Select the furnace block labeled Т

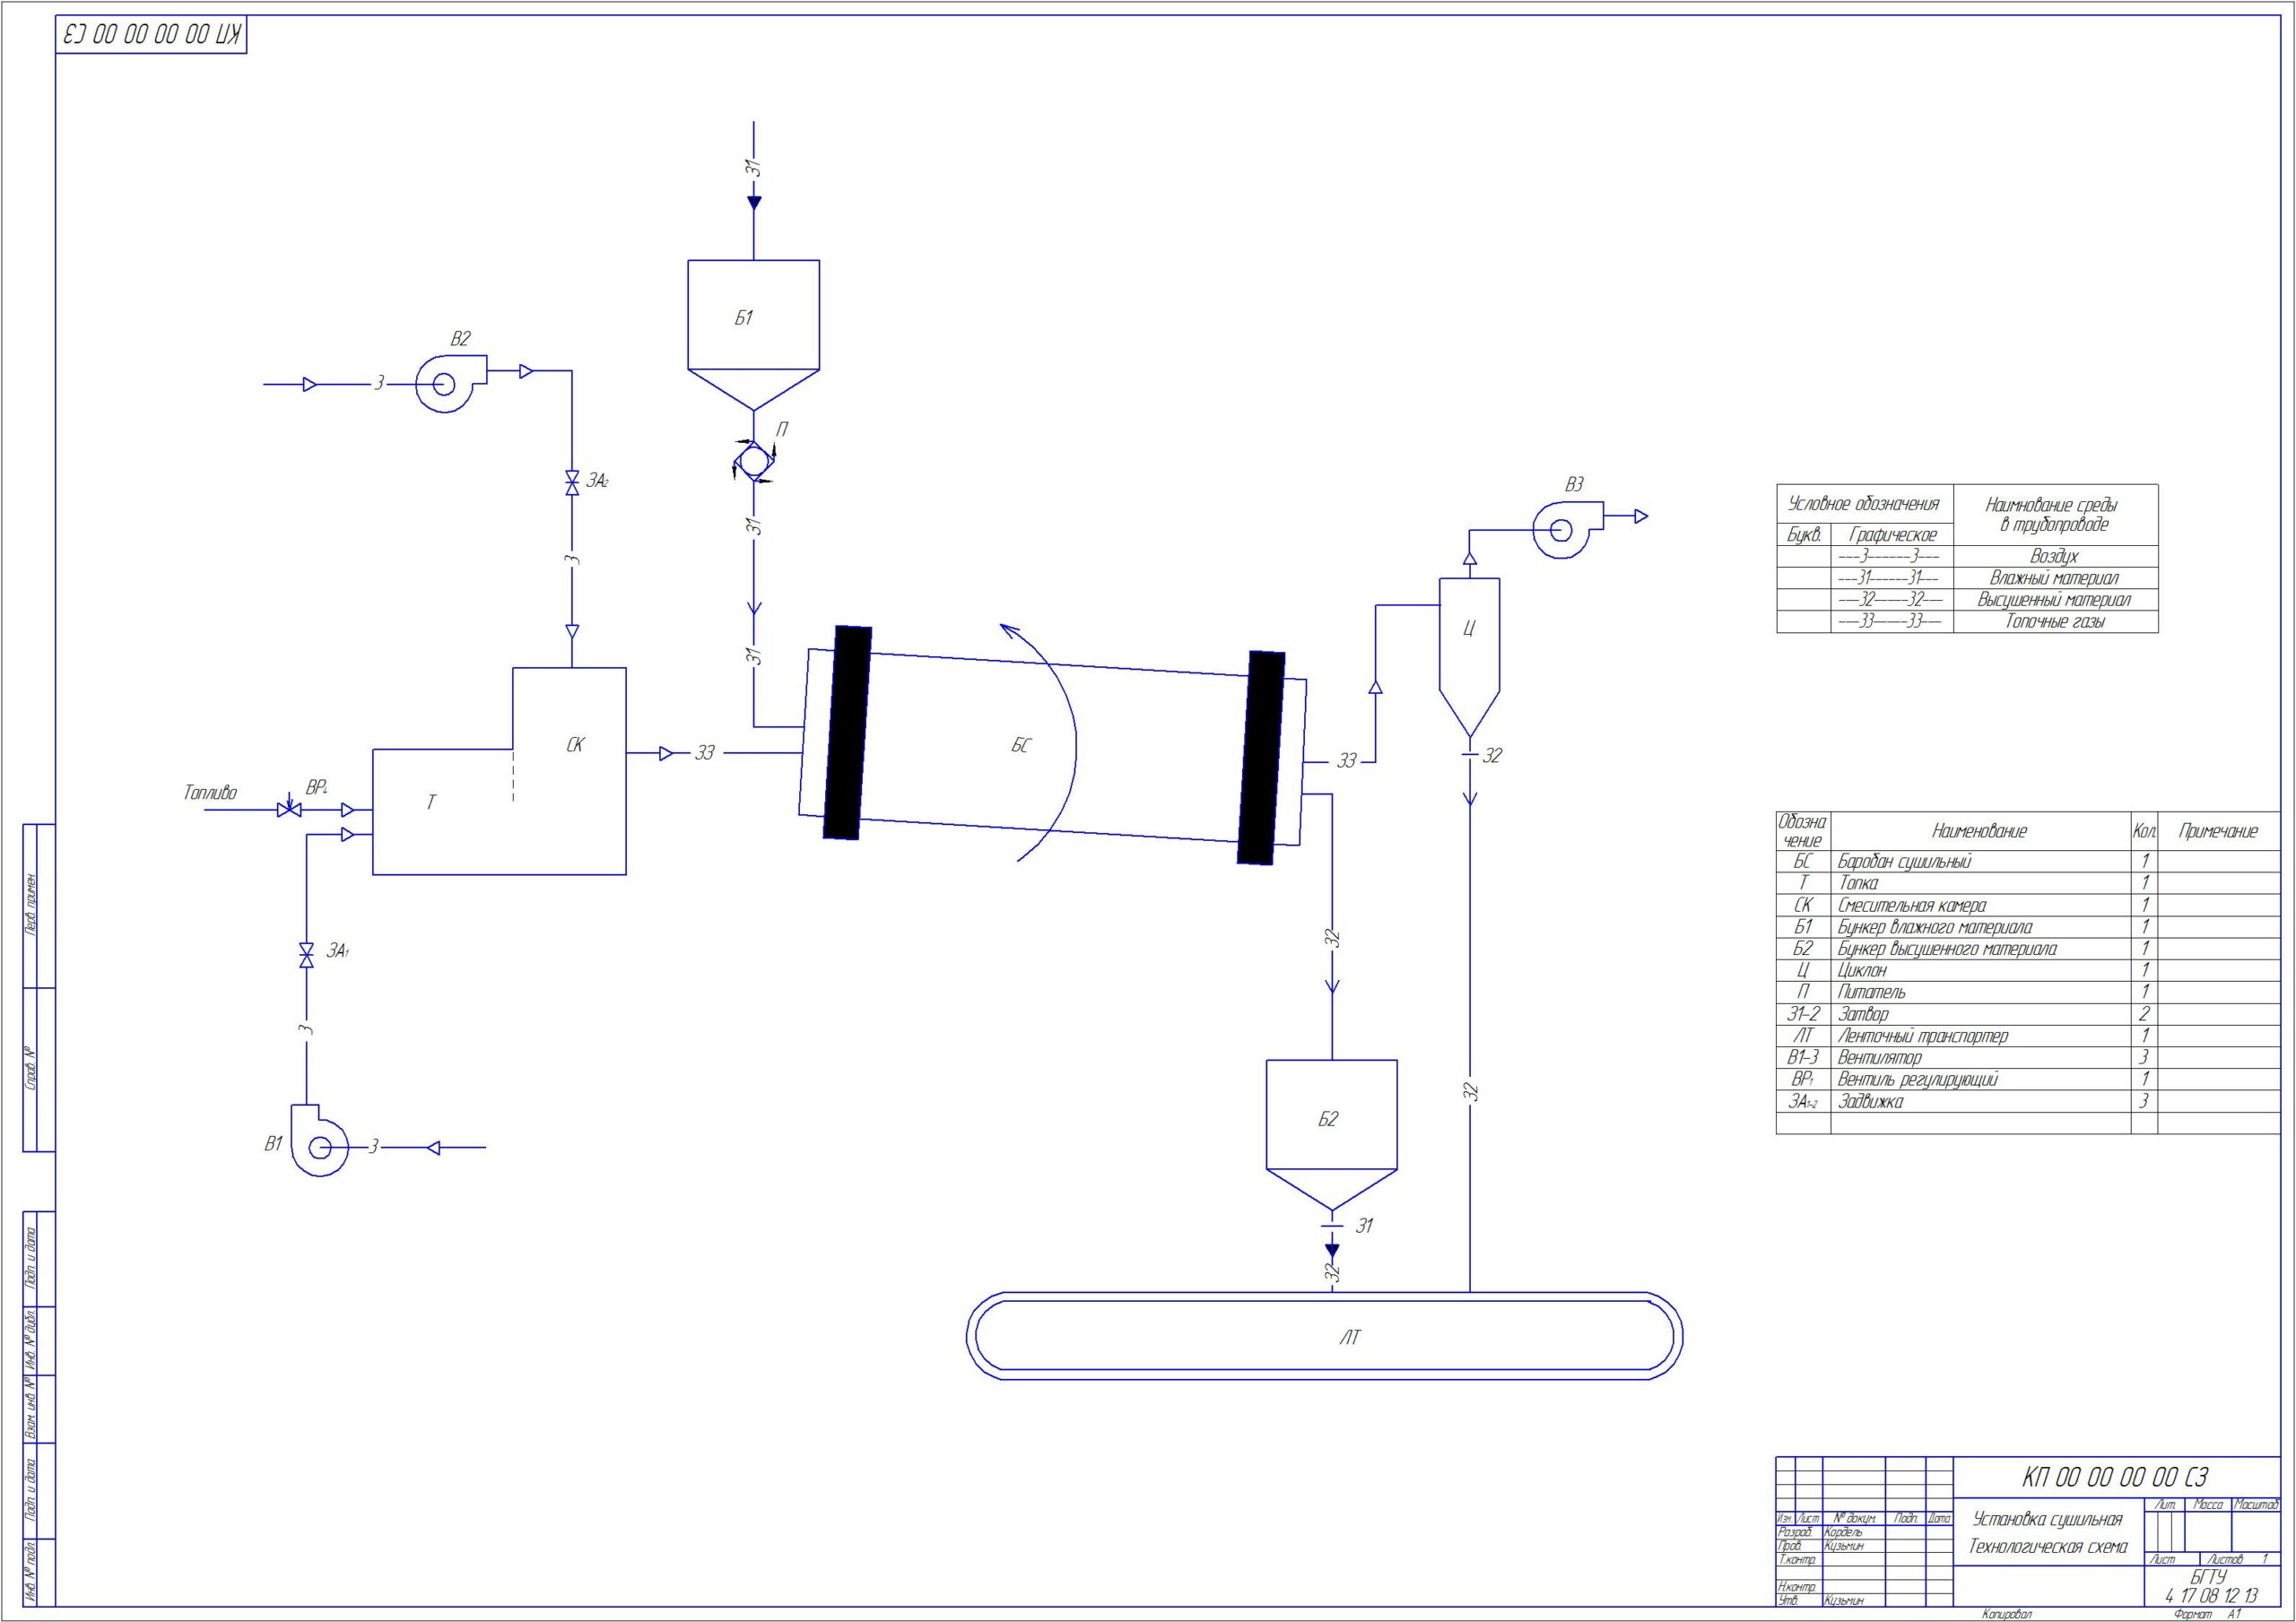click(x=442, y=811)
